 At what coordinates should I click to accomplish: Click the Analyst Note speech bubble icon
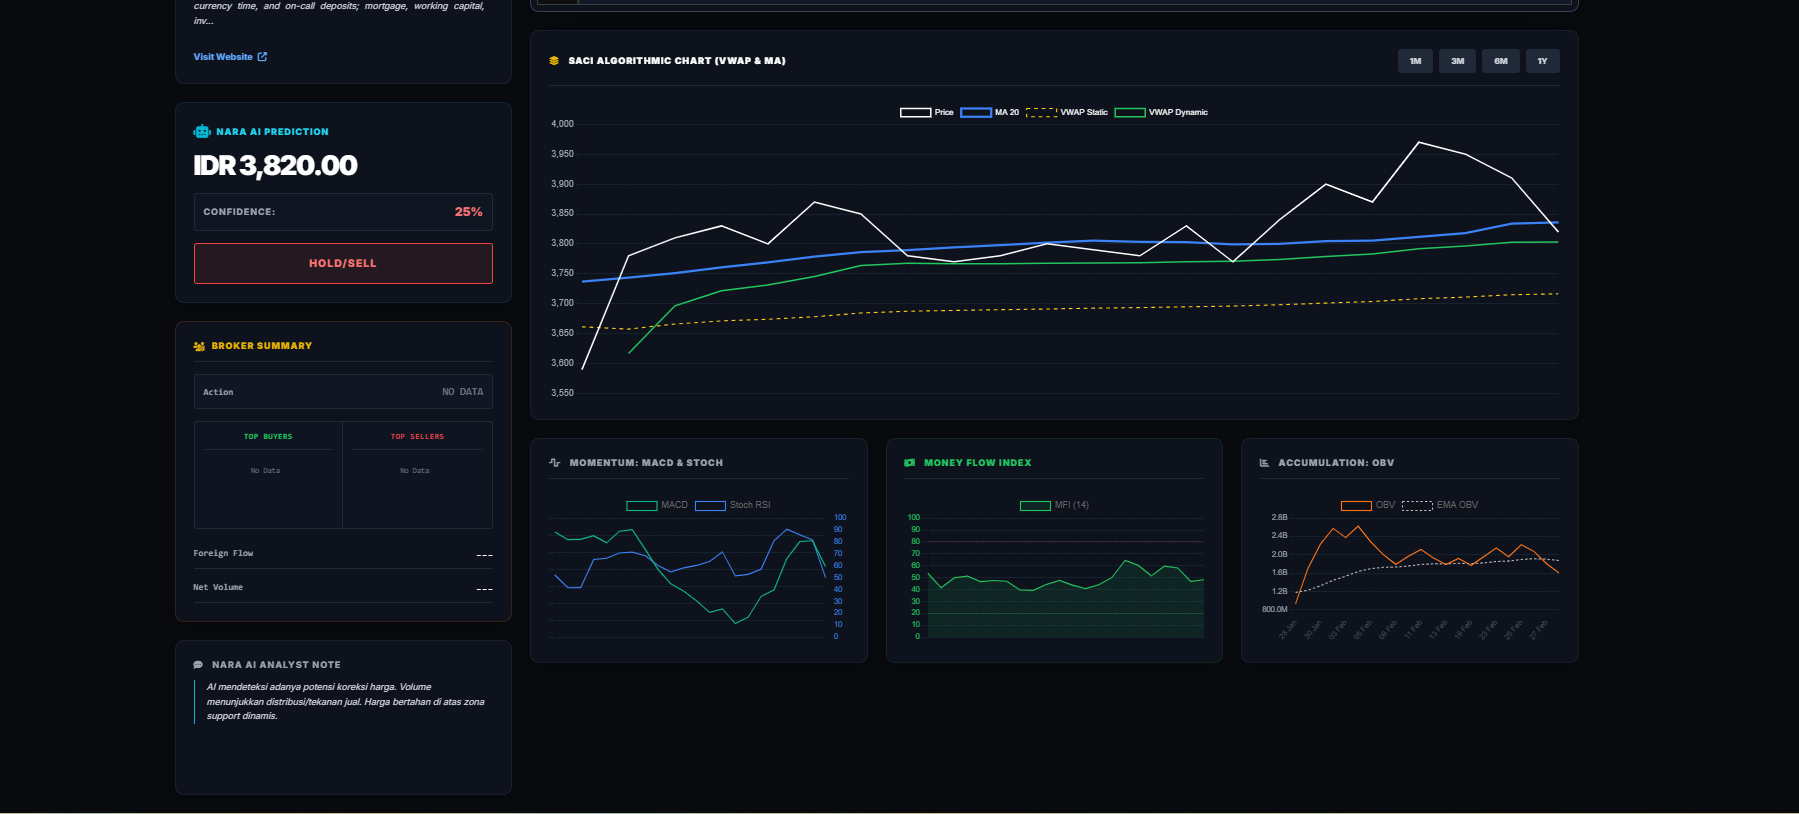click(198, 665)
